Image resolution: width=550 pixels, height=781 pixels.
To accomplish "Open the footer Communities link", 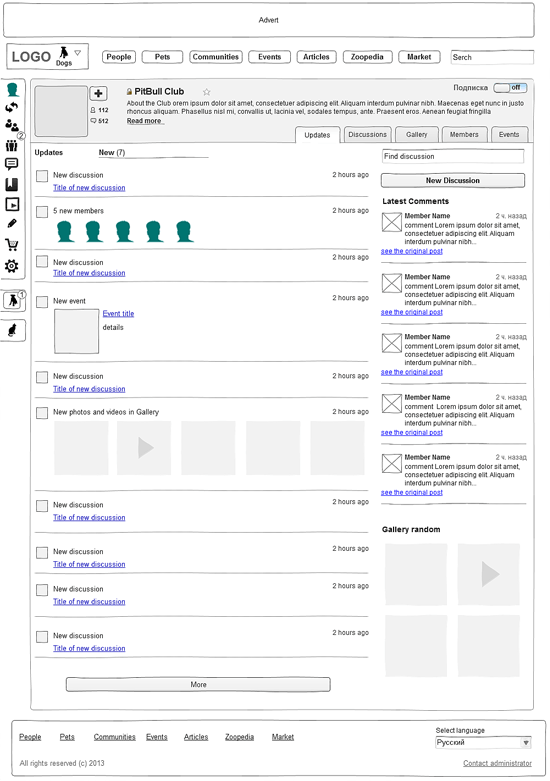I will [x=115, y=737].
